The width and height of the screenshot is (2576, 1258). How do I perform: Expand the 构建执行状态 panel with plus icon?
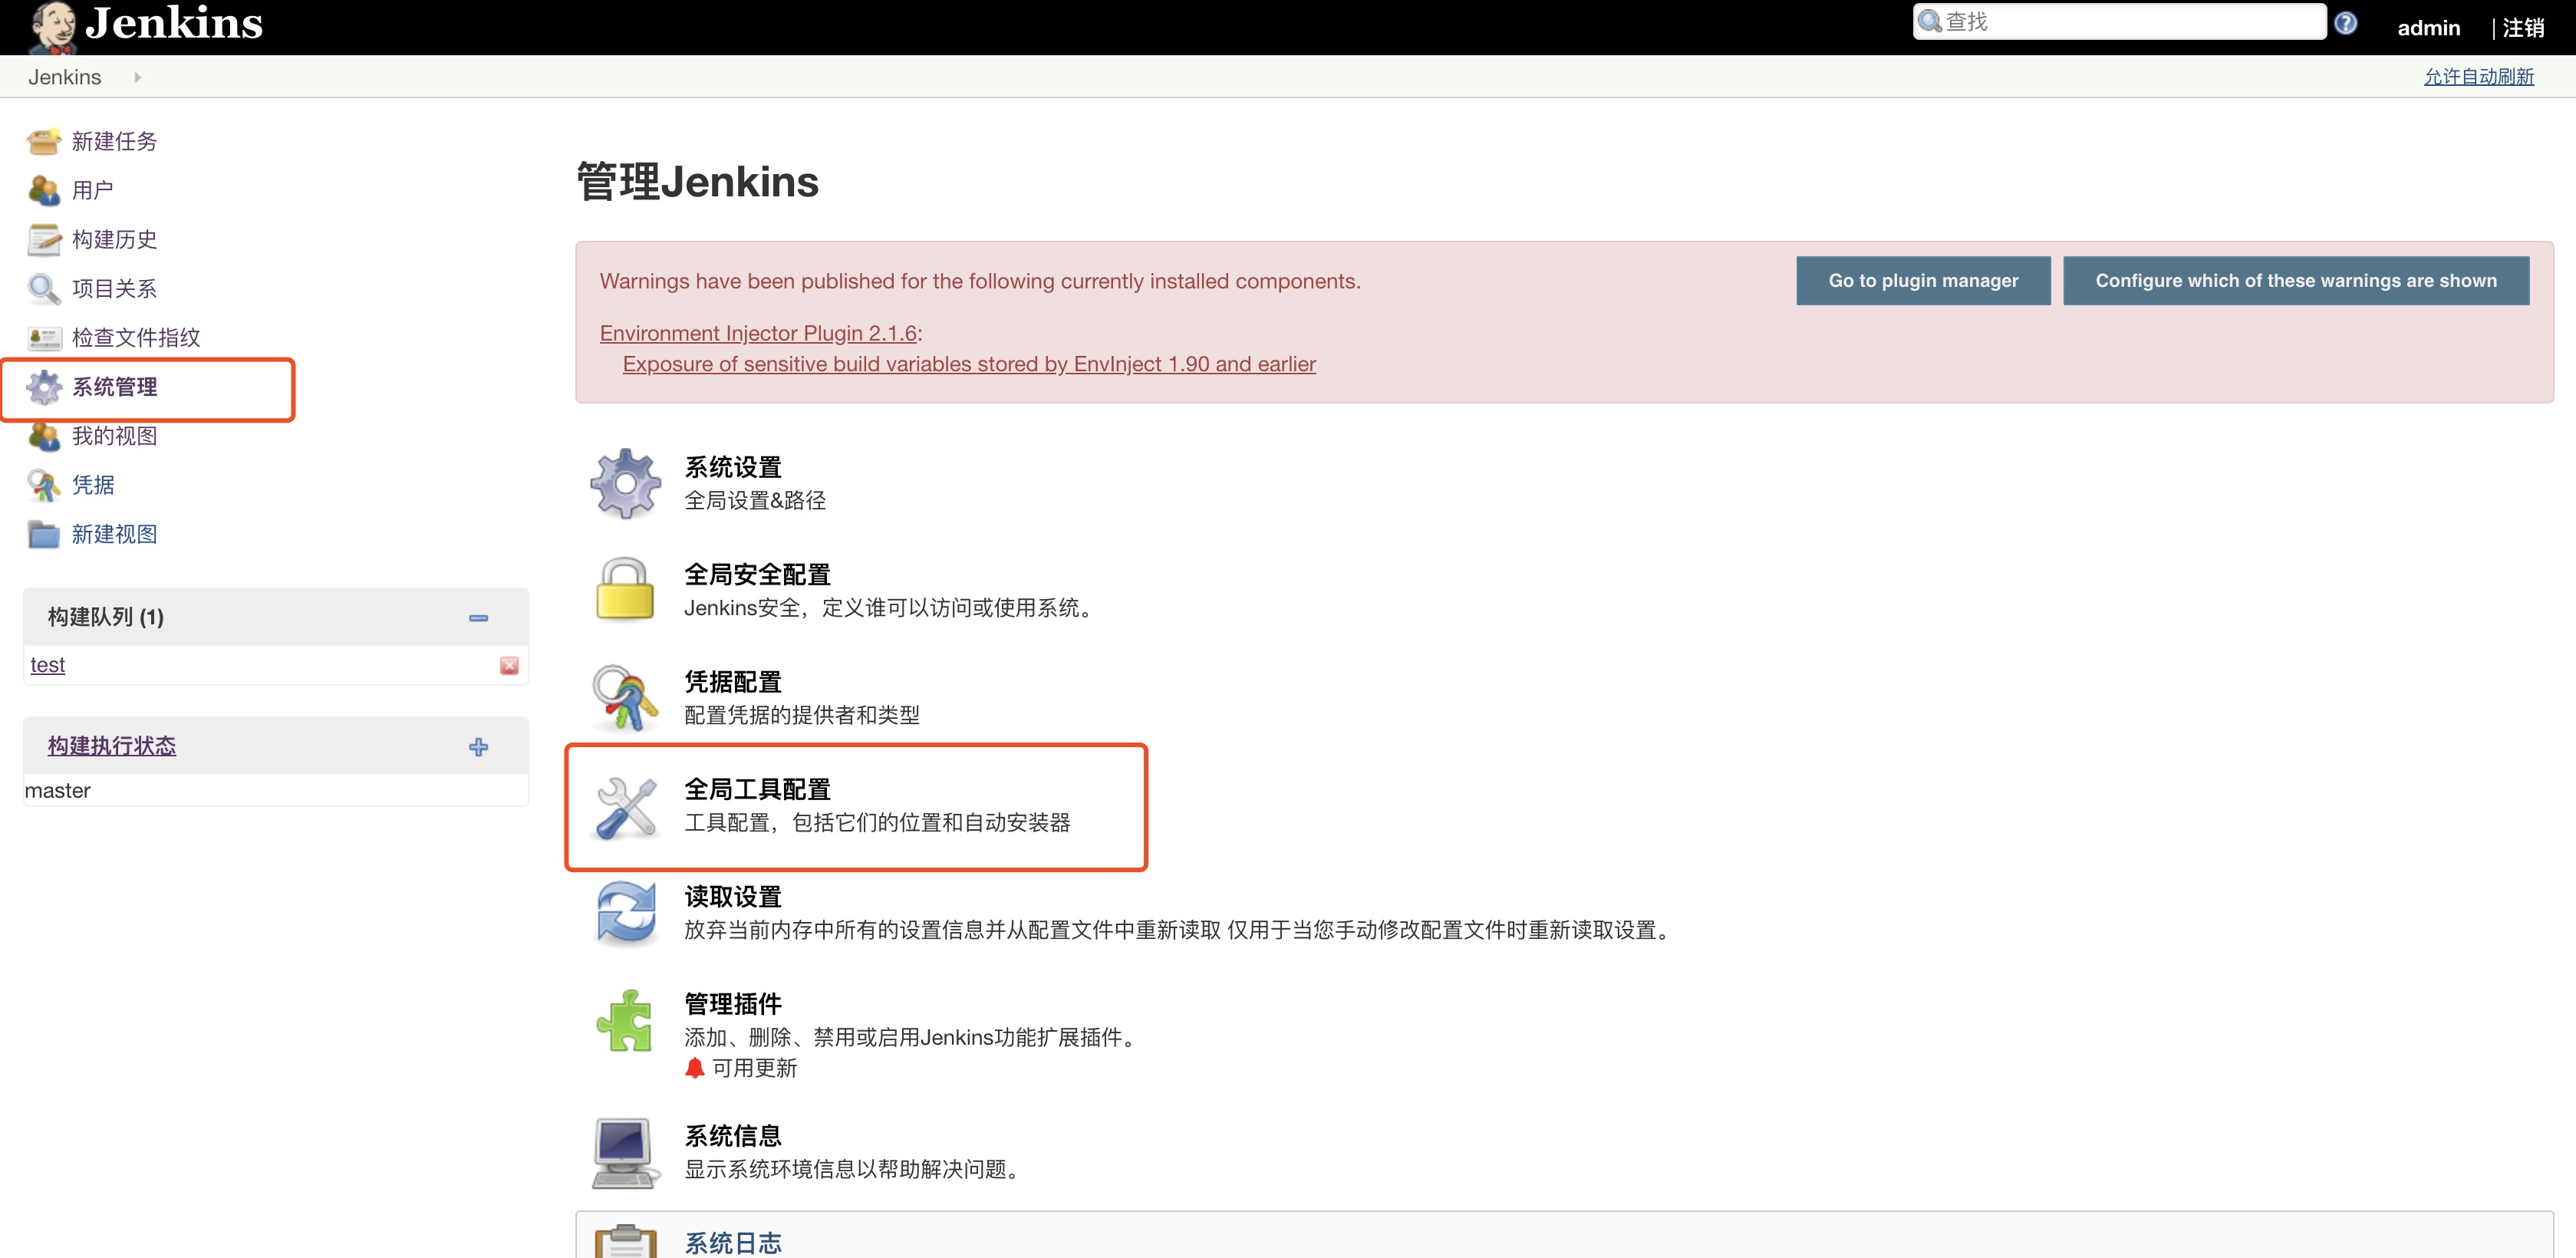click(479, 747)
